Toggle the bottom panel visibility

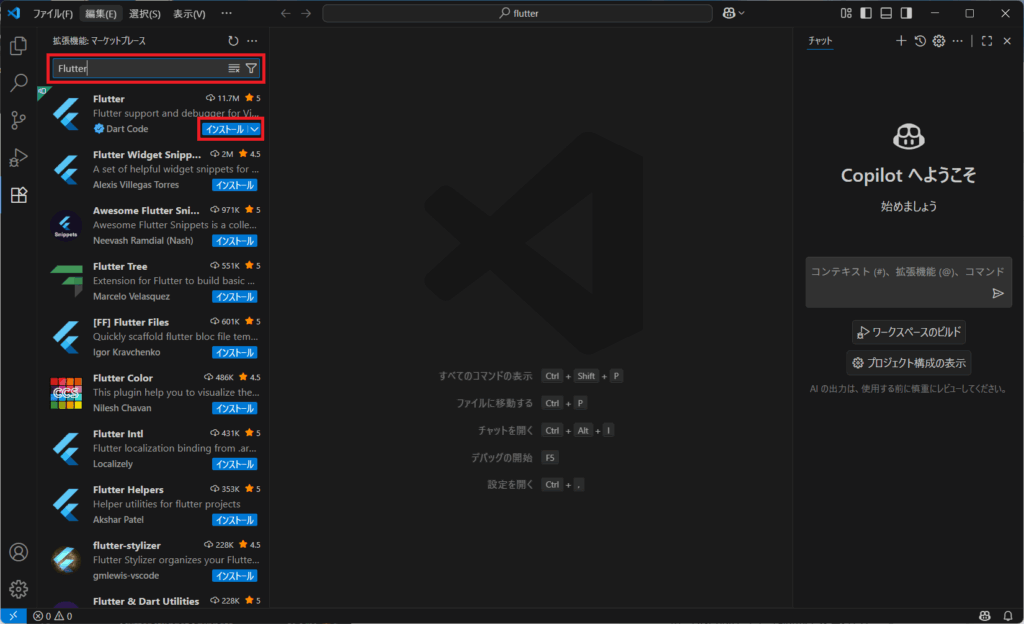pyautogui.click(x=886, y=13)
